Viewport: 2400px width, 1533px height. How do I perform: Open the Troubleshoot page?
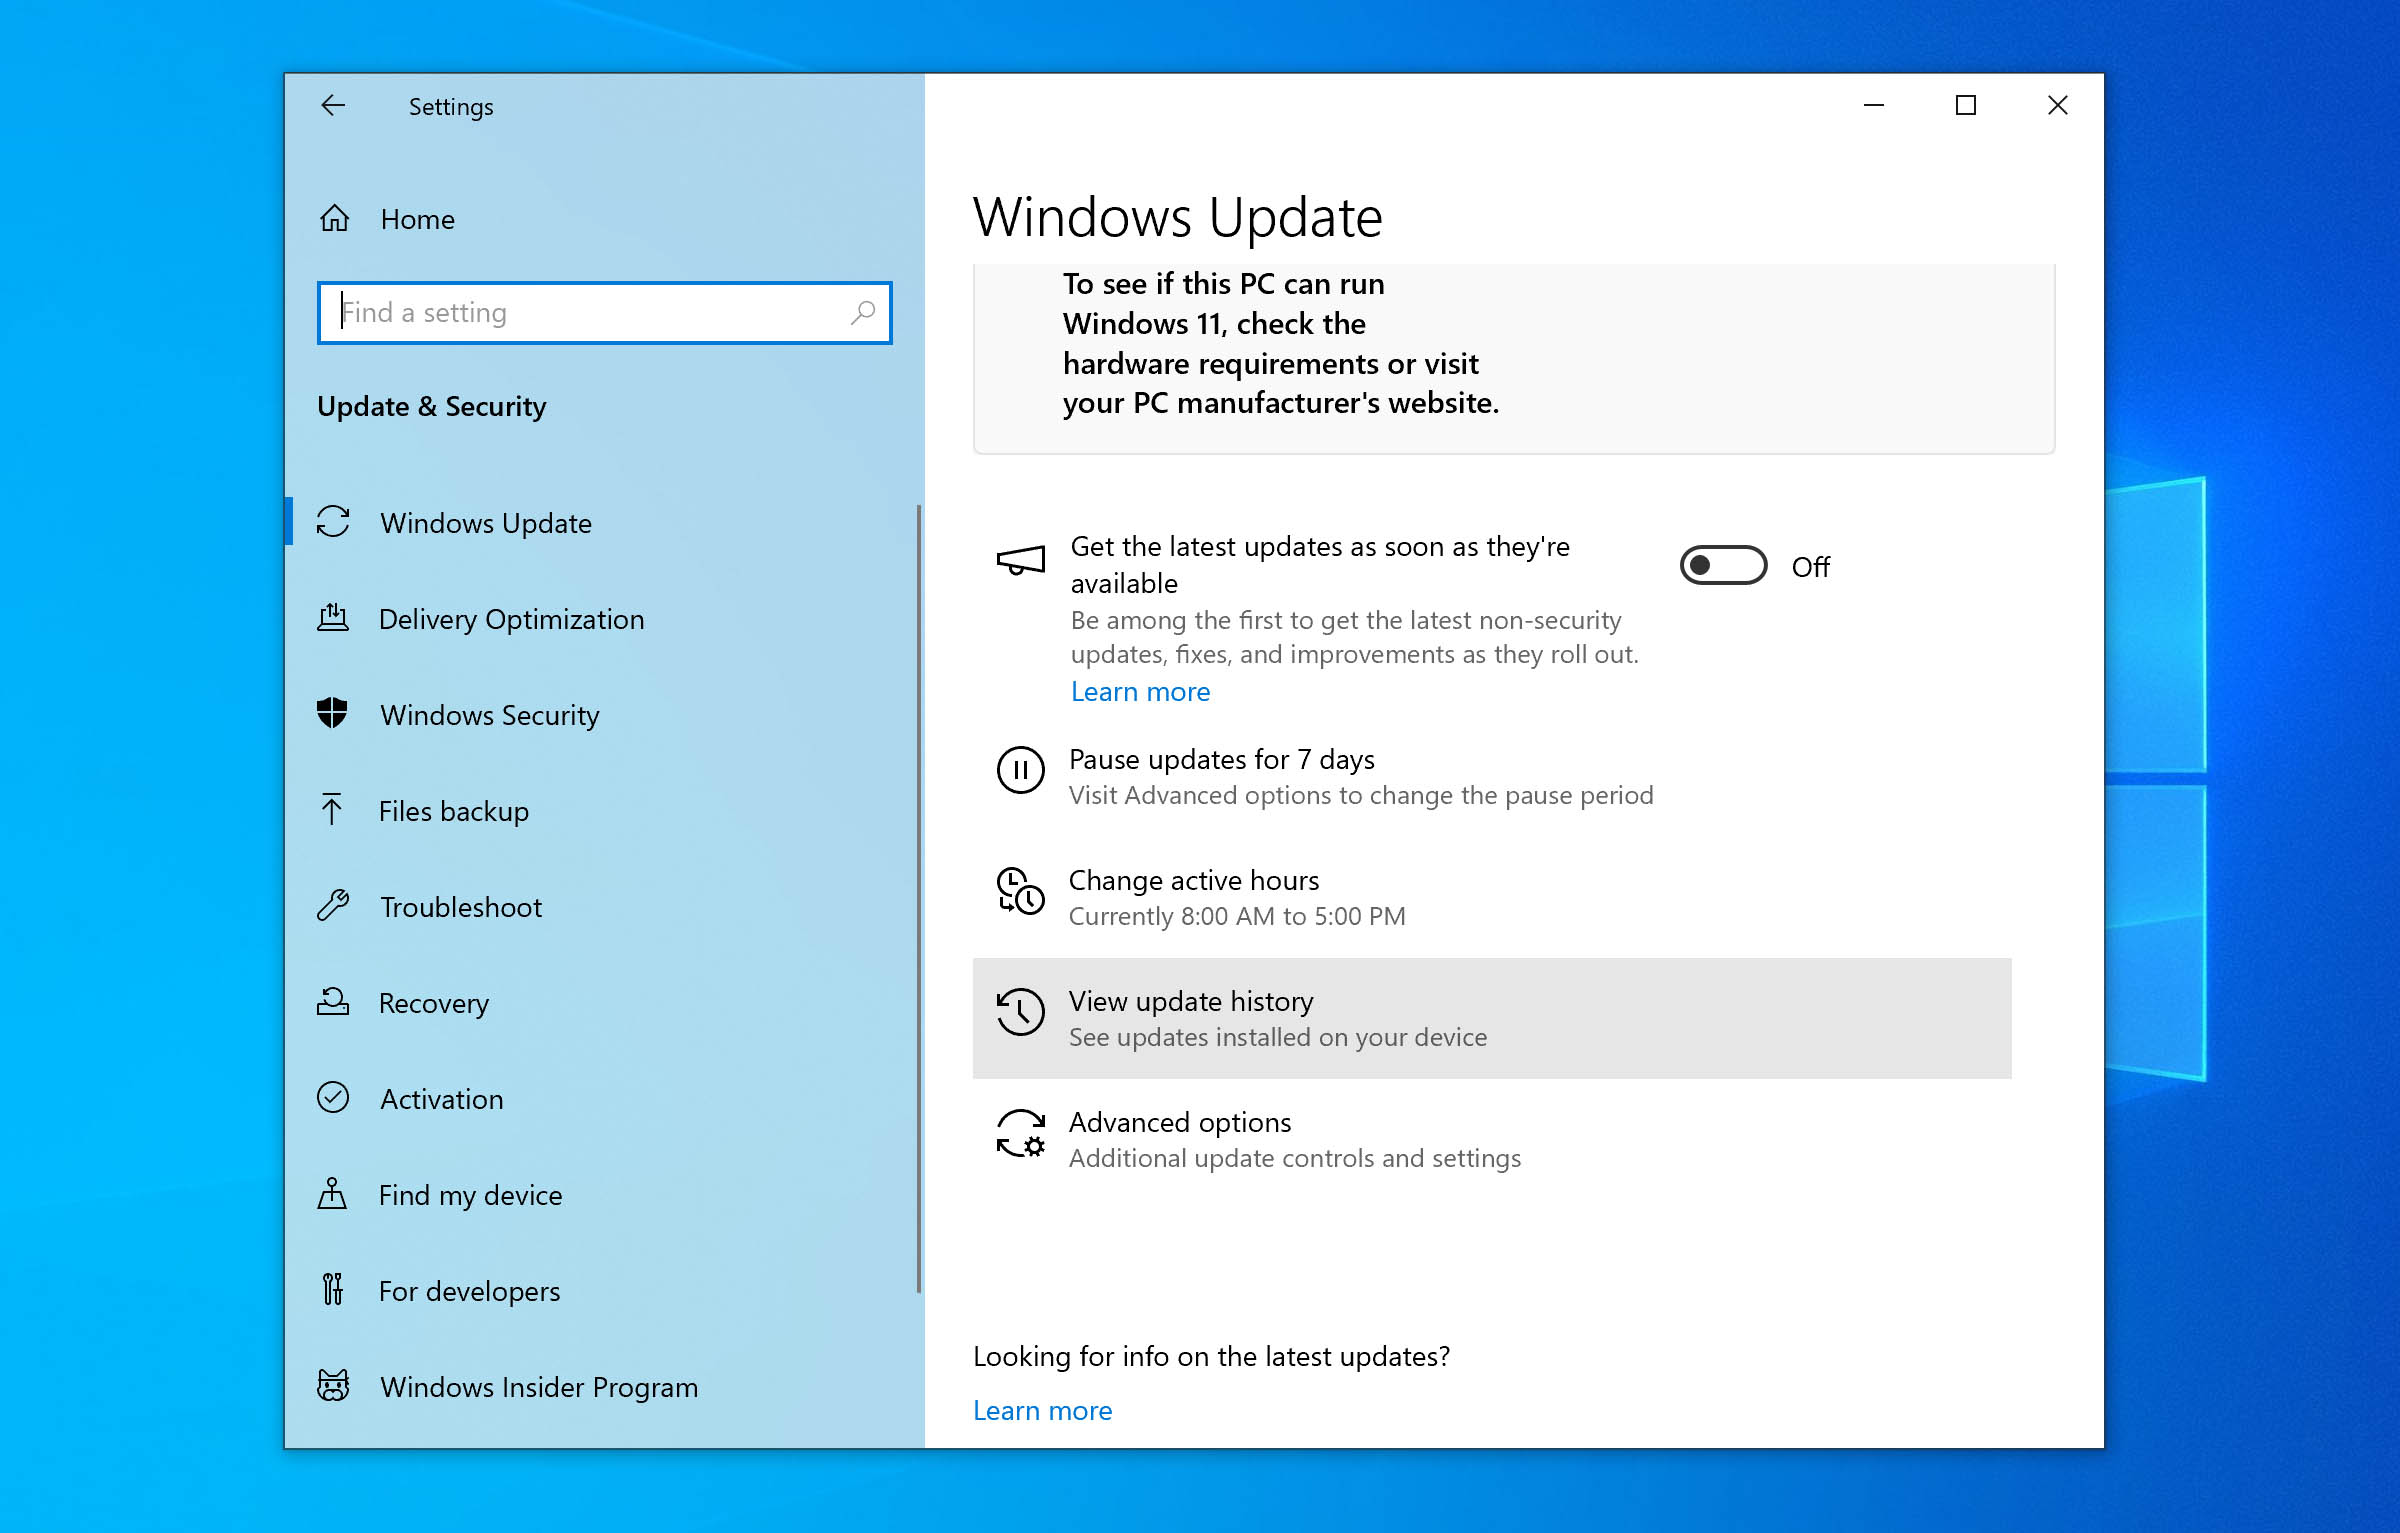click(x=604, y=907)
